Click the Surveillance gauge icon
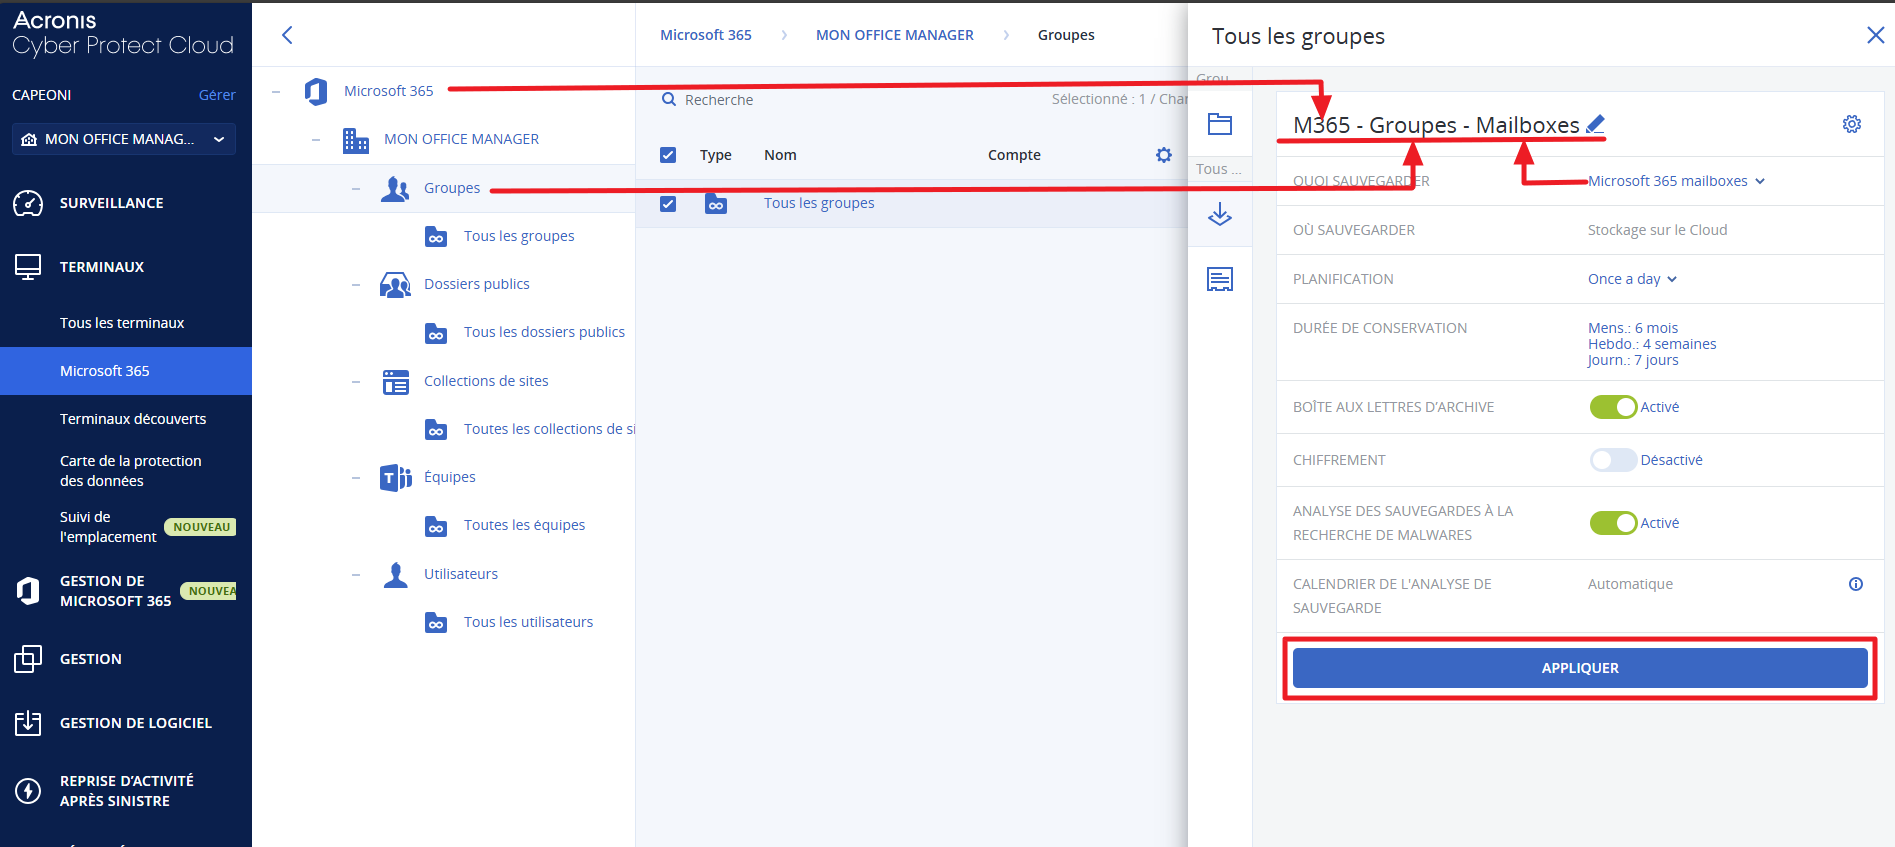Screen dimensions: 1895x847 tap(28, 203)
